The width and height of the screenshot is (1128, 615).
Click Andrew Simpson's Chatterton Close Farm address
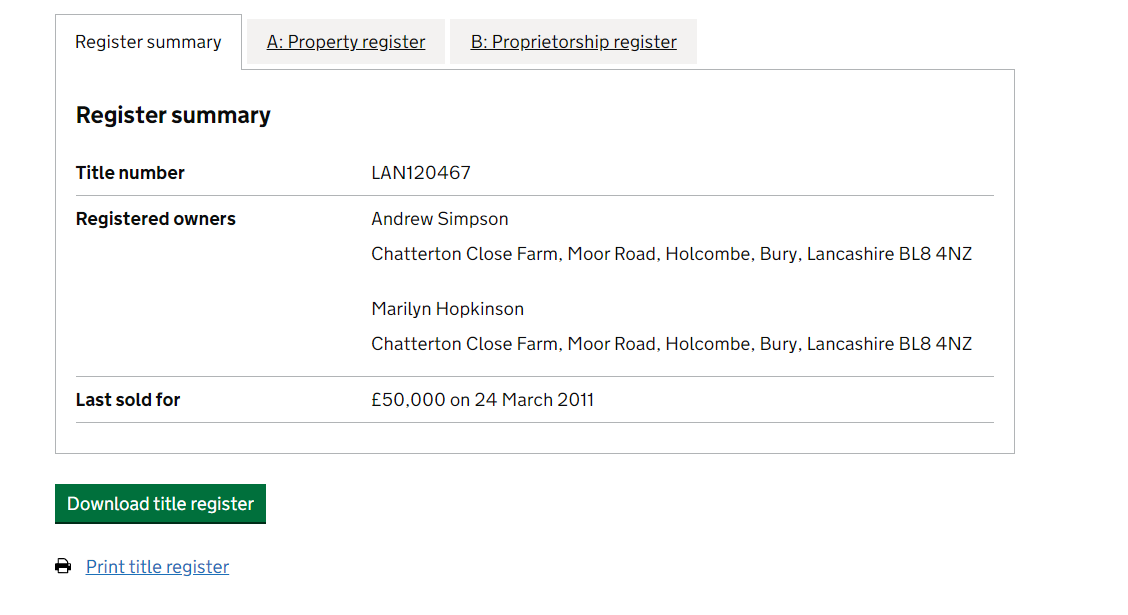(x=671, y=254)
